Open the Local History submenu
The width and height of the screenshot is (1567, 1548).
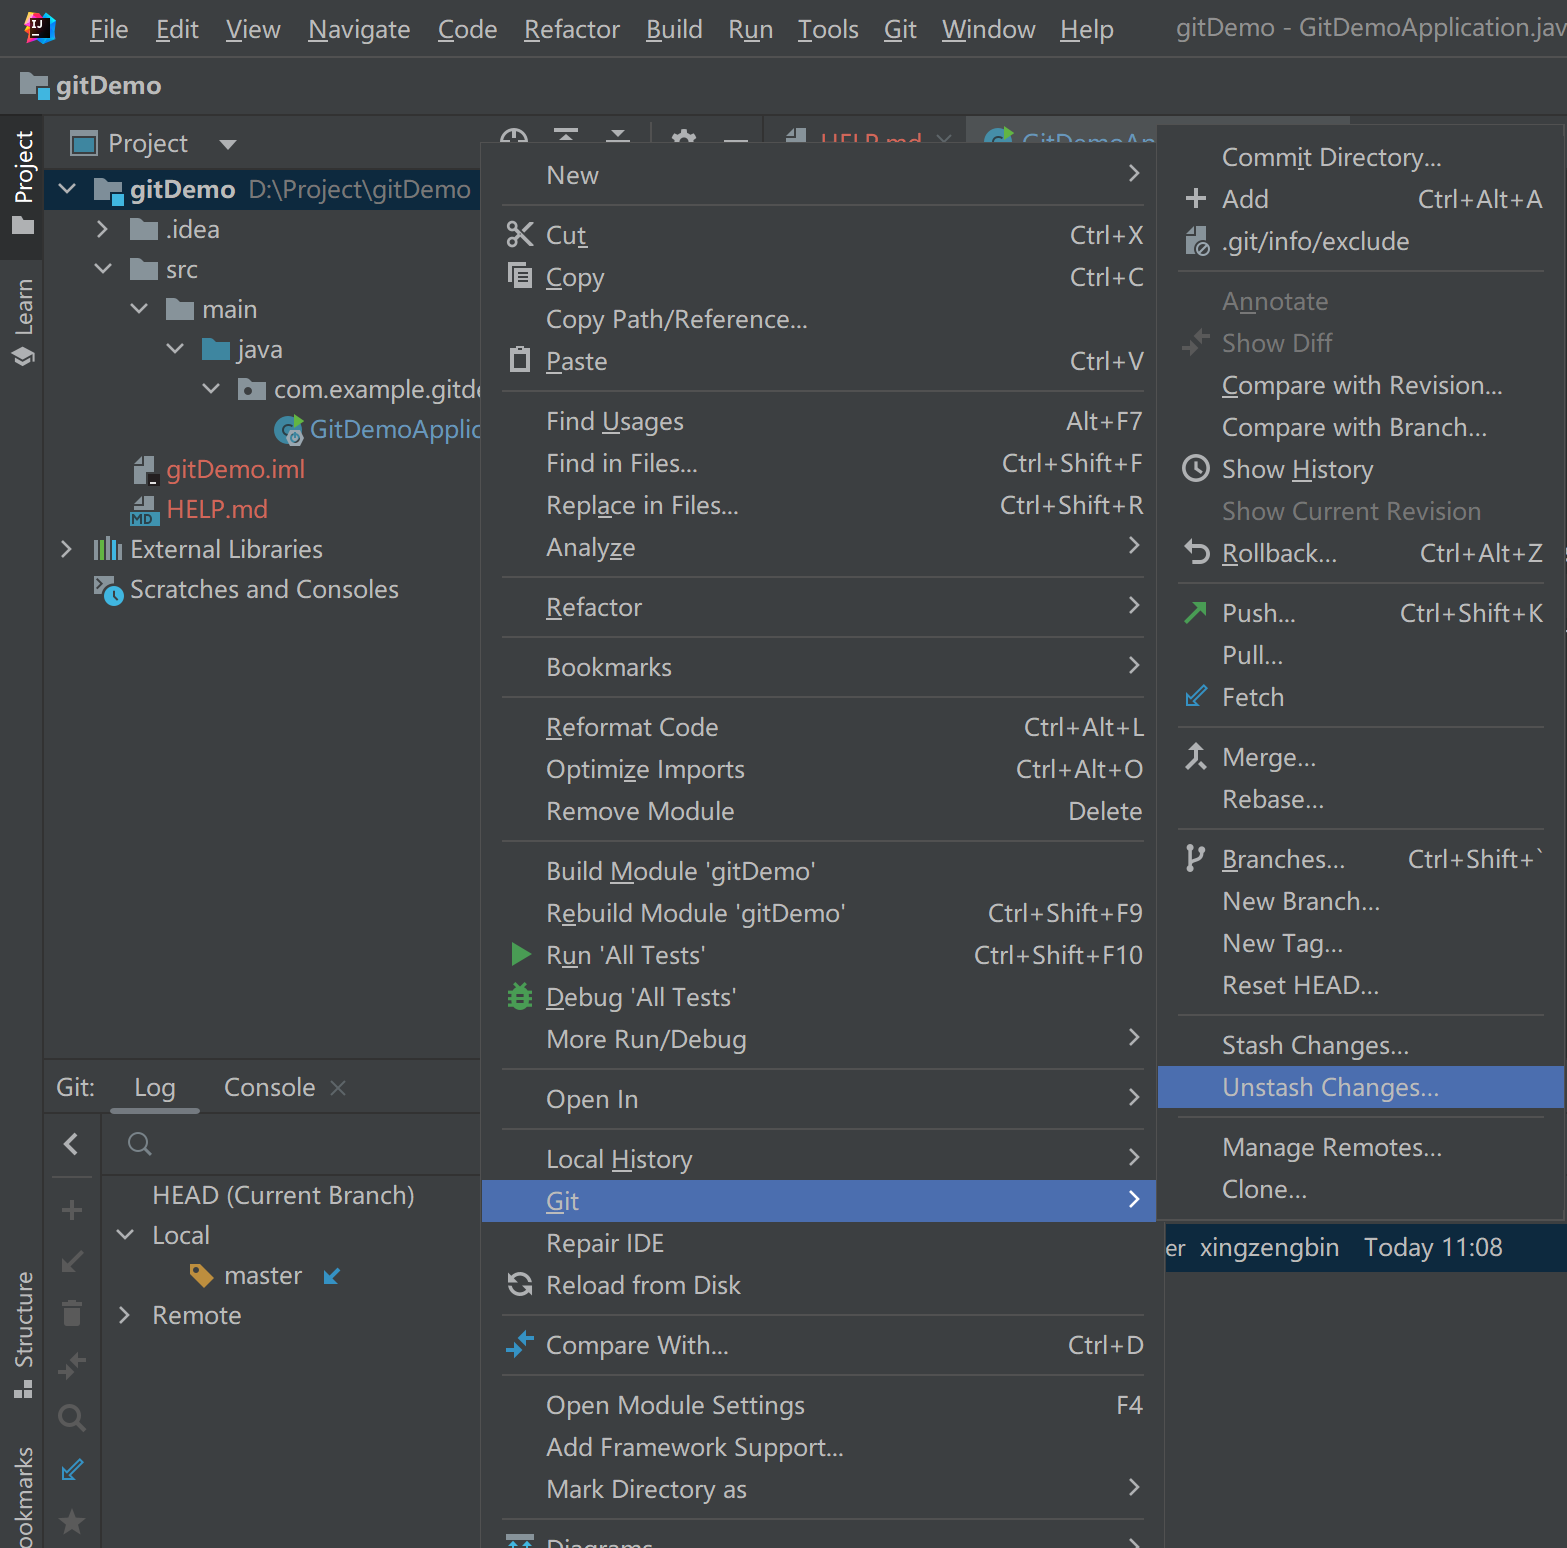[818, 1159]
